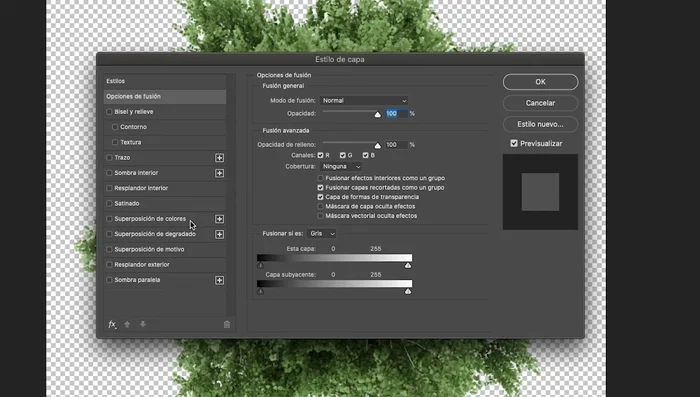Open the Satinado settings row
This screenshot has width=700, height=397.
pyautogui.click(x=165, y=203)
